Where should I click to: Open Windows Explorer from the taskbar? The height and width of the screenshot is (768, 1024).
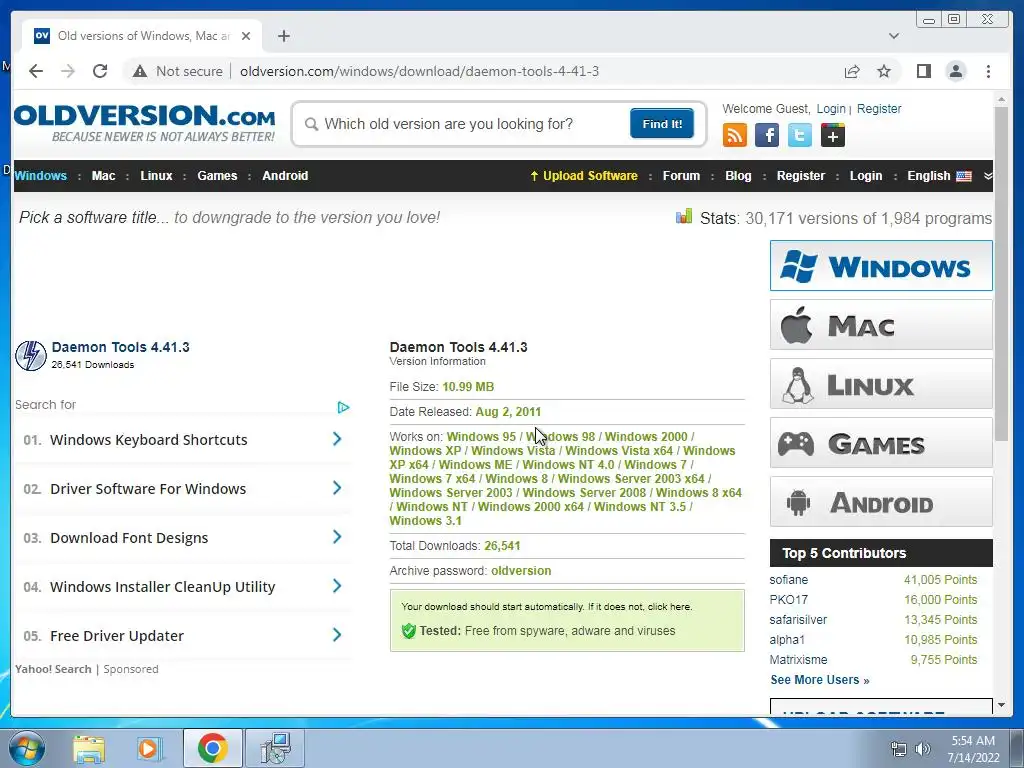tap(89, 748)
